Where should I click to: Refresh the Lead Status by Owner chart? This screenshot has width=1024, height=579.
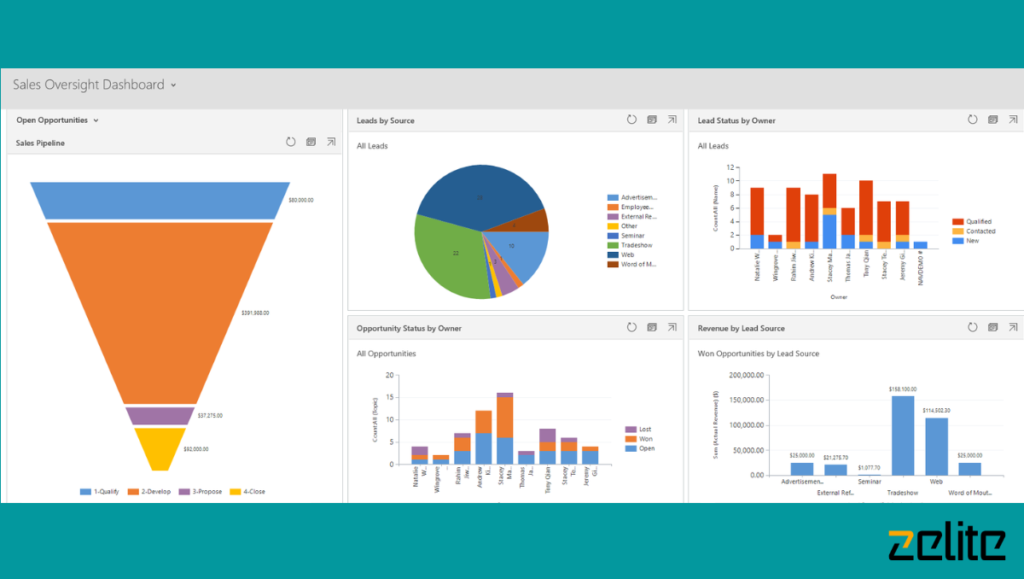[972, 118]
